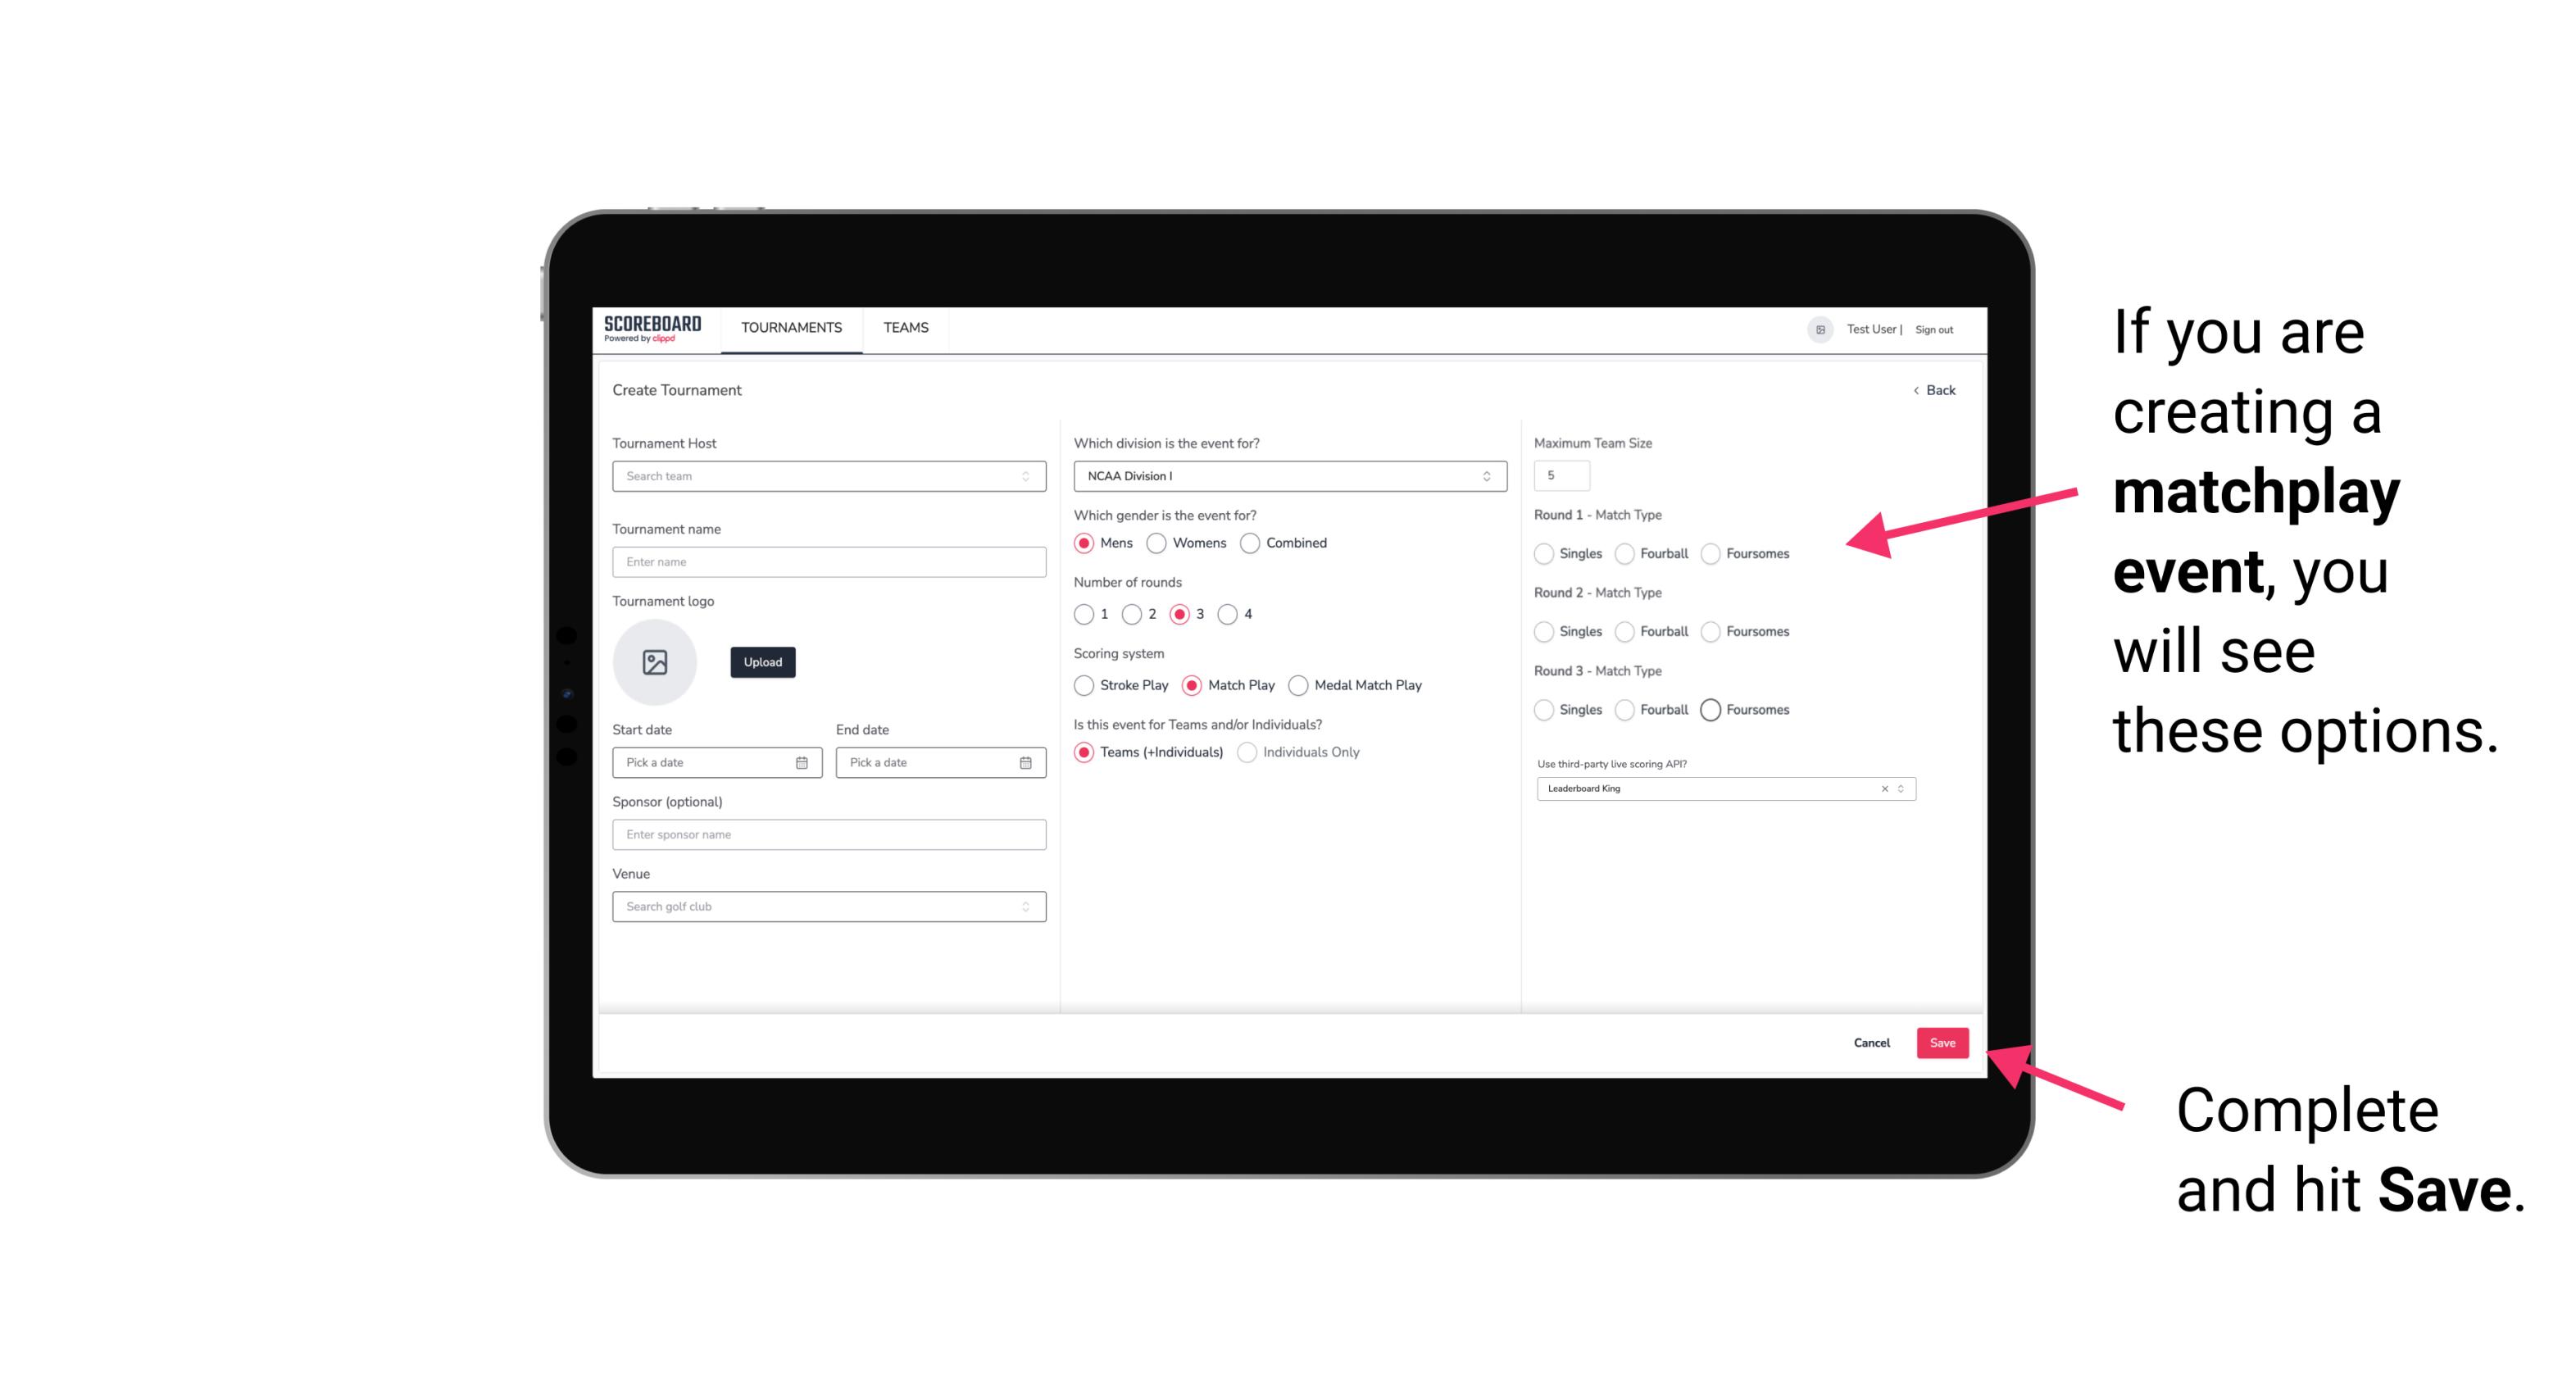Viewport: 2576px width, 1386px height.
Task: Select Stroke Play scoring system
Action: 1084,684
